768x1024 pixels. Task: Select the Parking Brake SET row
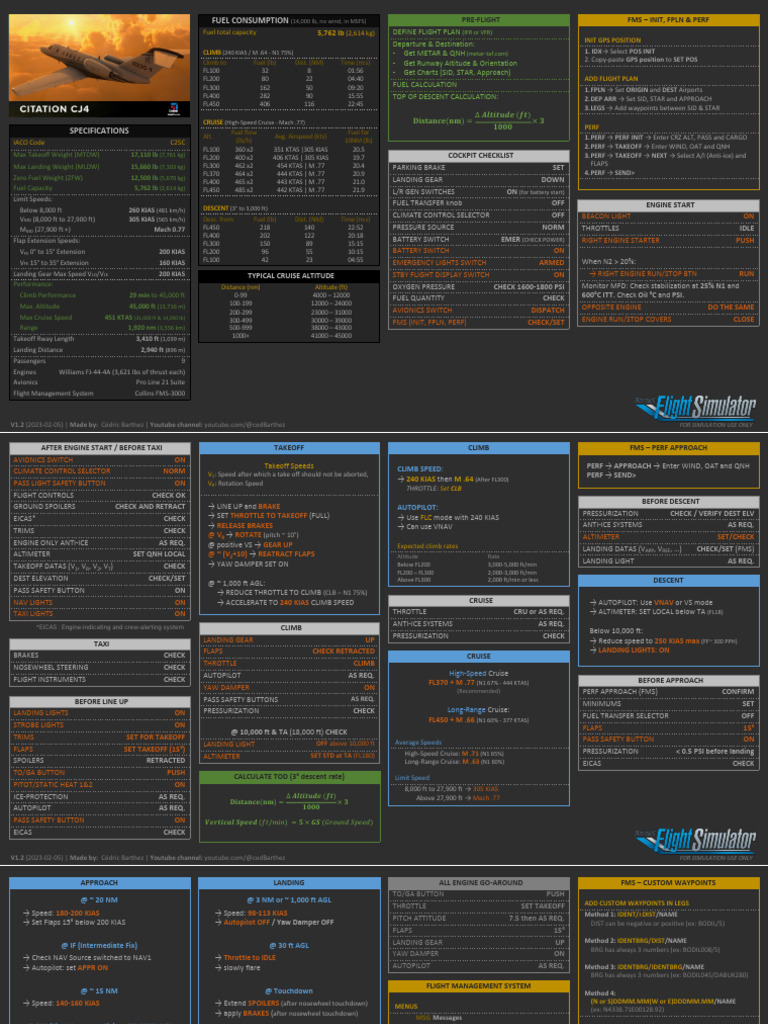(x=479, y=168)
